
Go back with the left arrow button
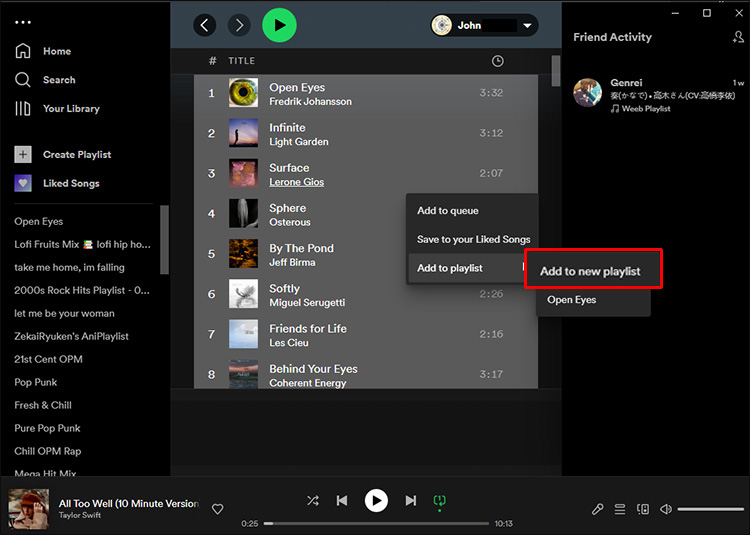(204, 25)
